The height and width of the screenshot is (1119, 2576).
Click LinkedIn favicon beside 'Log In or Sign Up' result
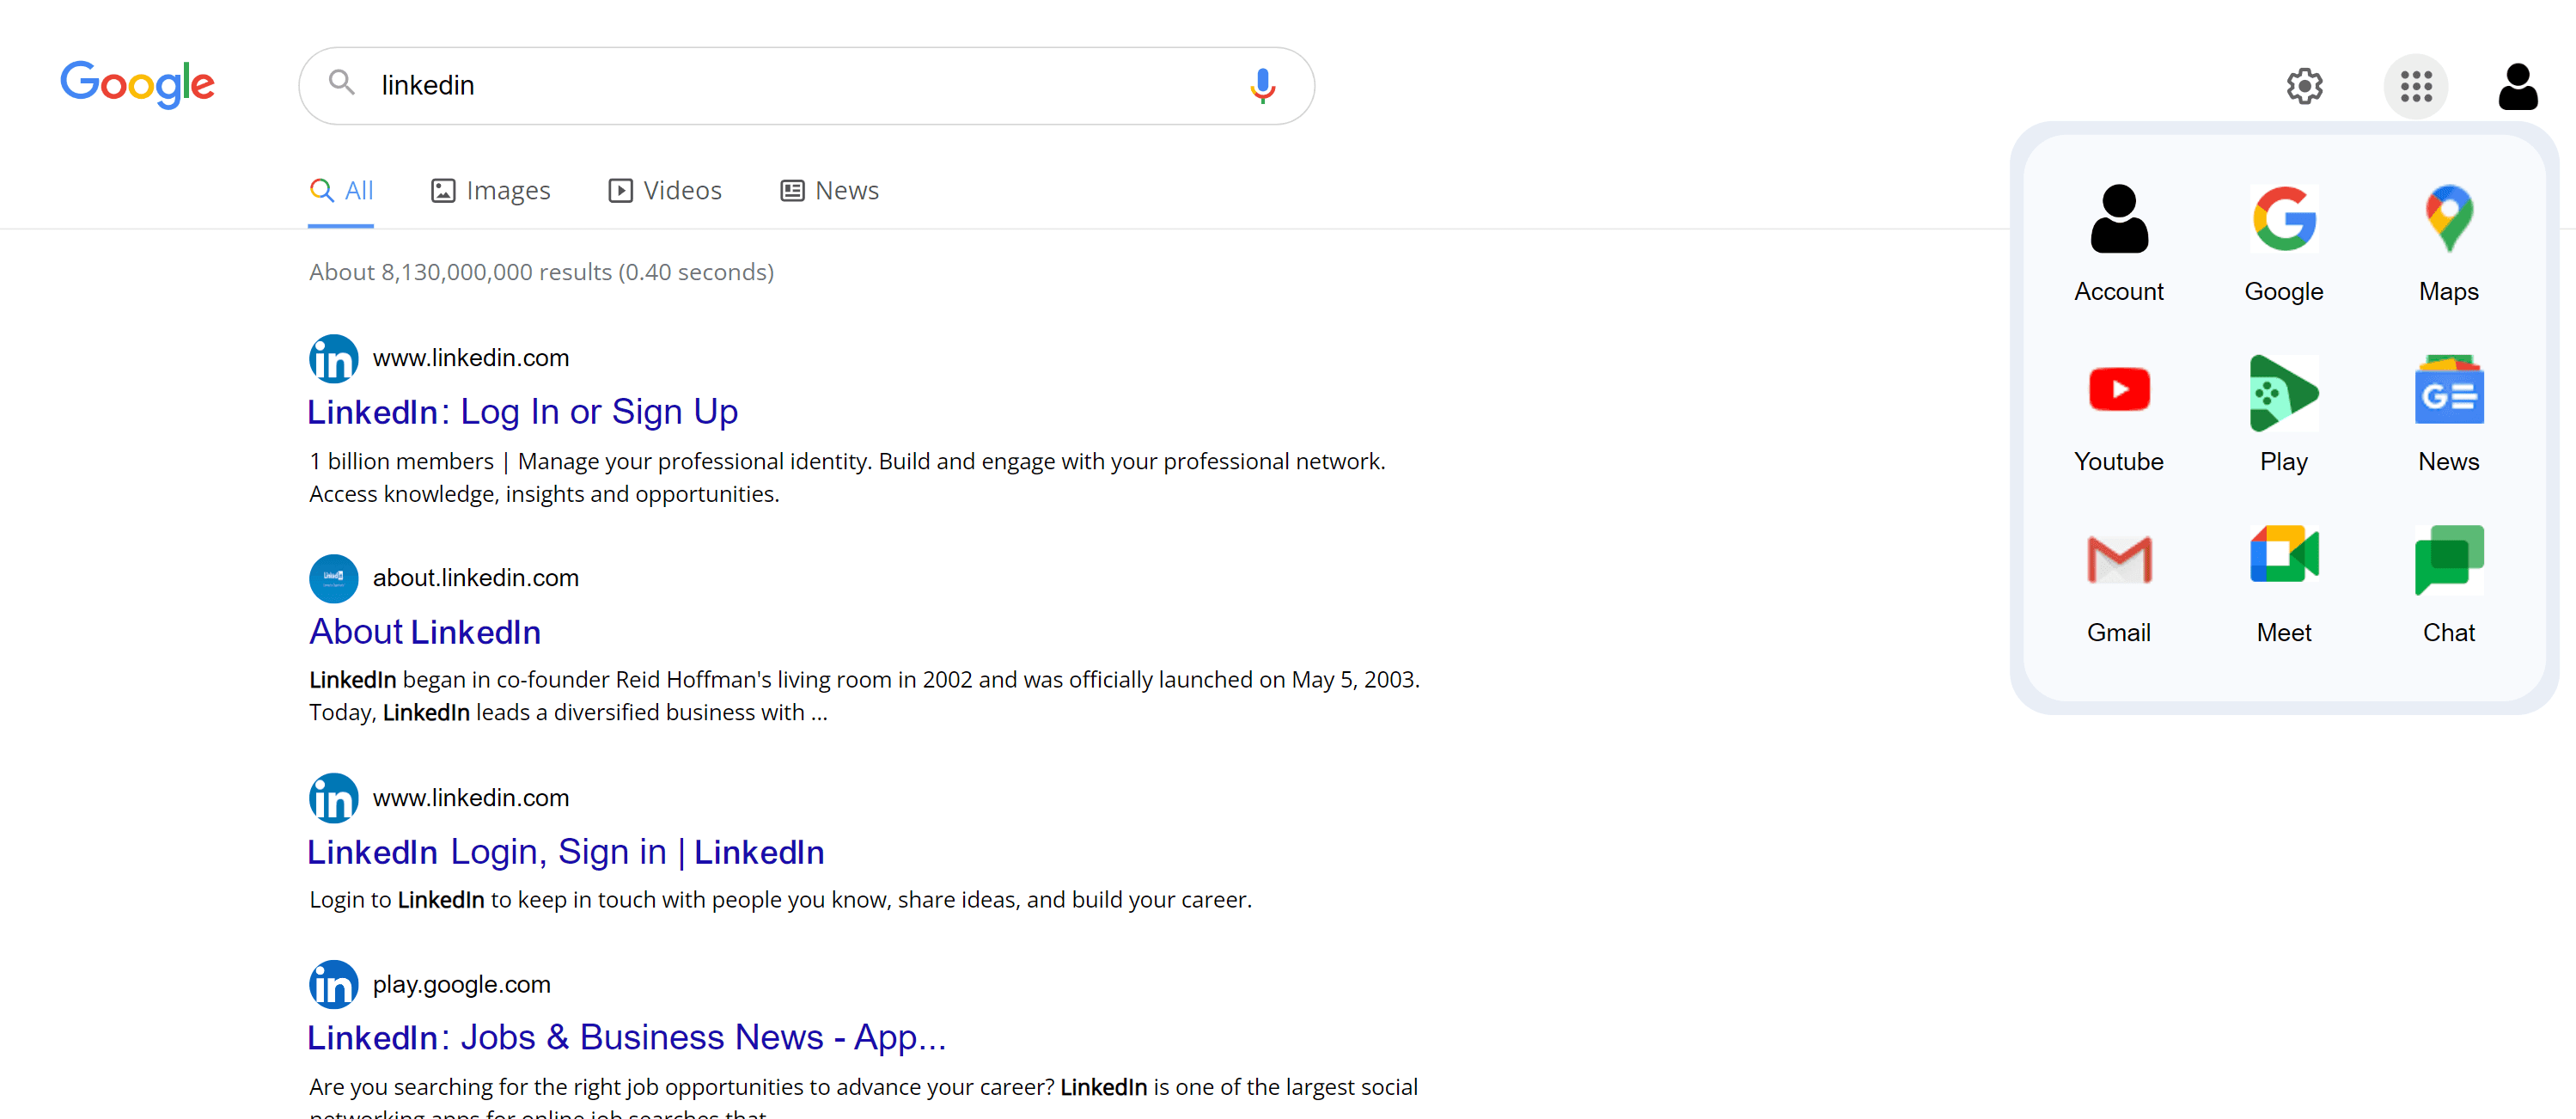[334, 359]
